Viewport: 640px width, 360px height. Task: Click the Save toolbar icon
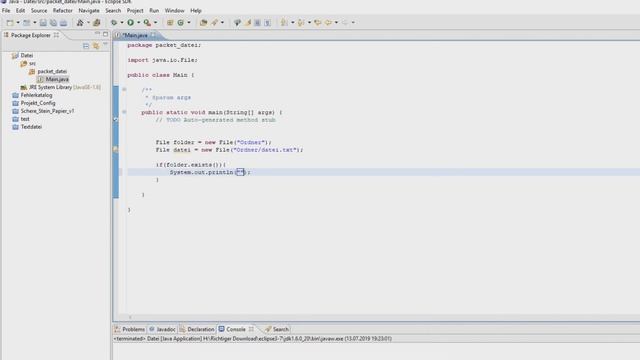(43, 23)
